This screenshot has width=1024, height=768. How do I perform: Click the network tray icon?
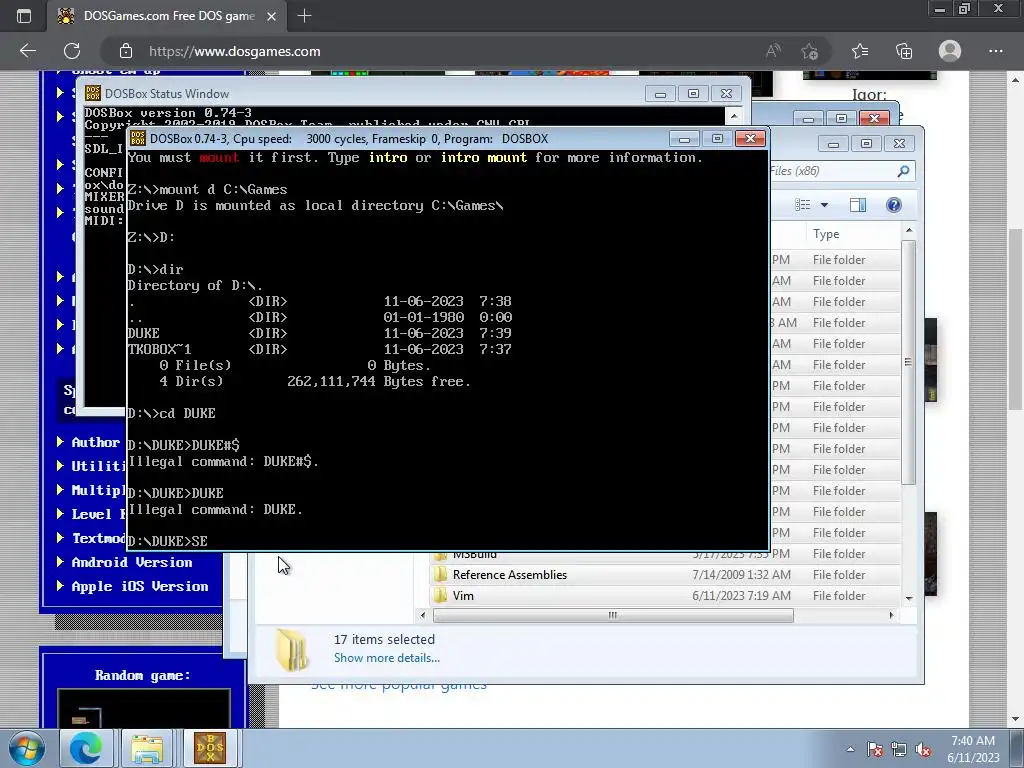click(899, 750)
